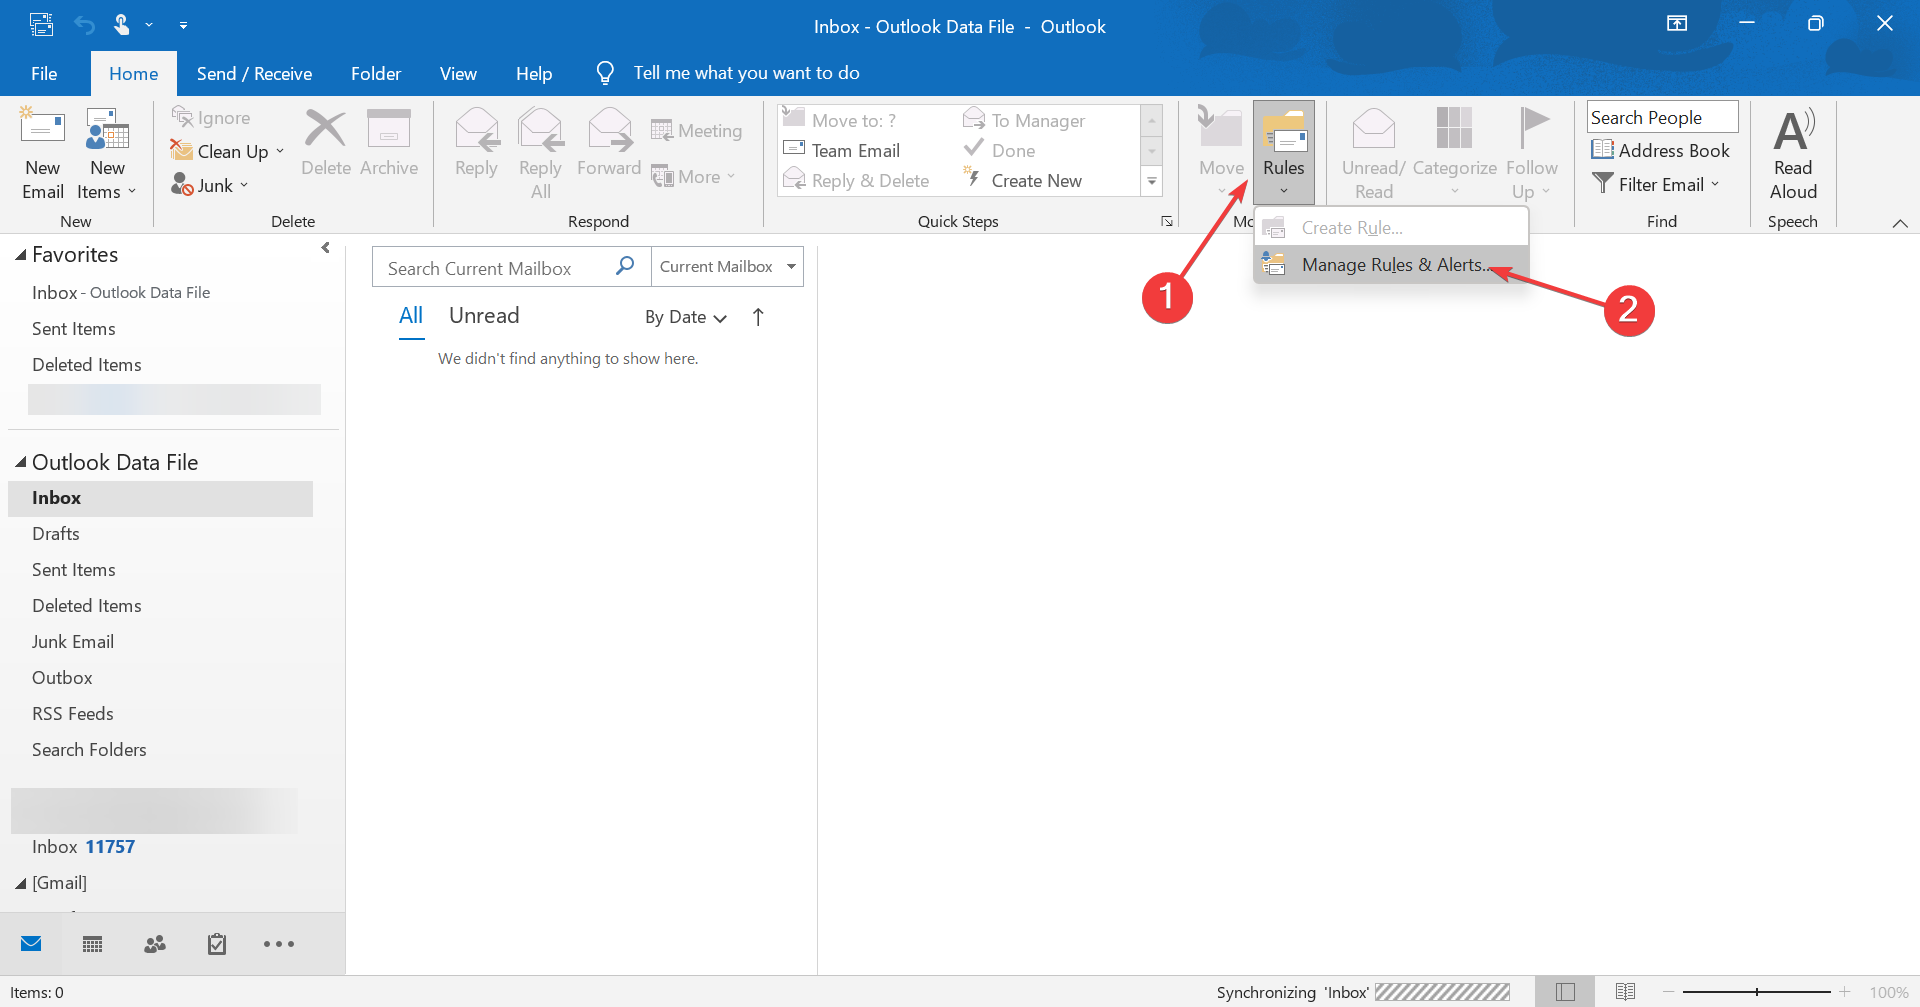Open navigation options ellipsis
The width and height of the screenshot is (1920, 1007).
pos(279,943)
